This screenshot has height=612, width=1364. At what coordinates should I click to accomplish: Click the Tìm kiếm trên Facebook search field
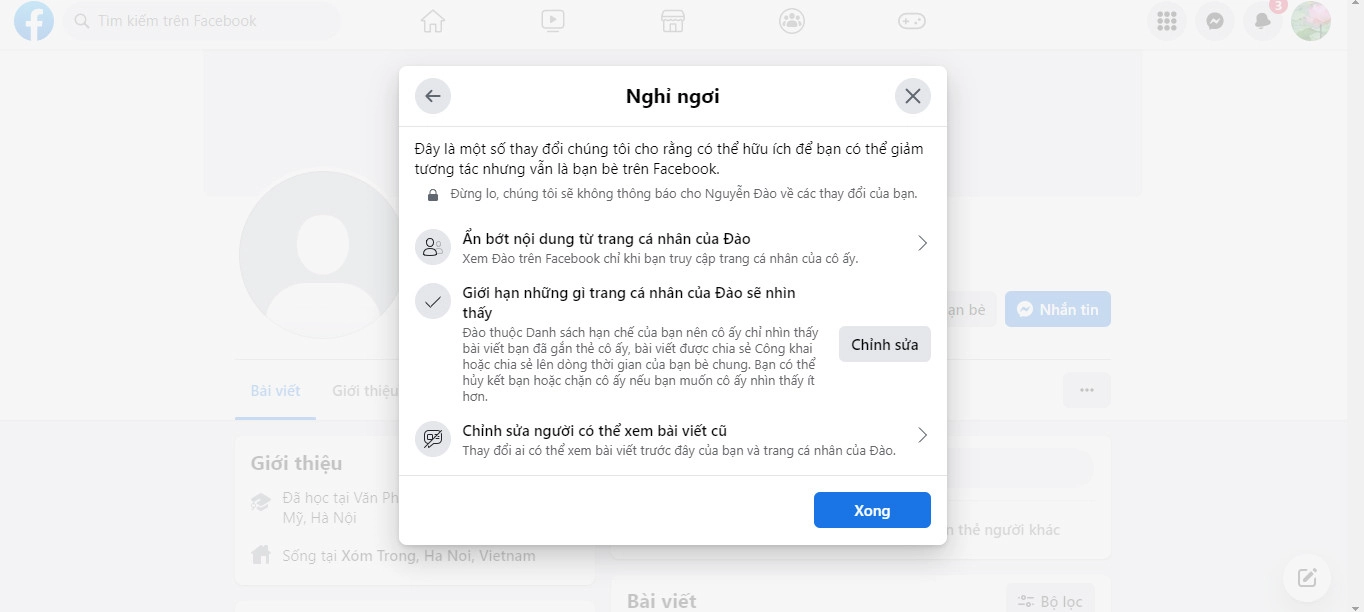point(202,21)
